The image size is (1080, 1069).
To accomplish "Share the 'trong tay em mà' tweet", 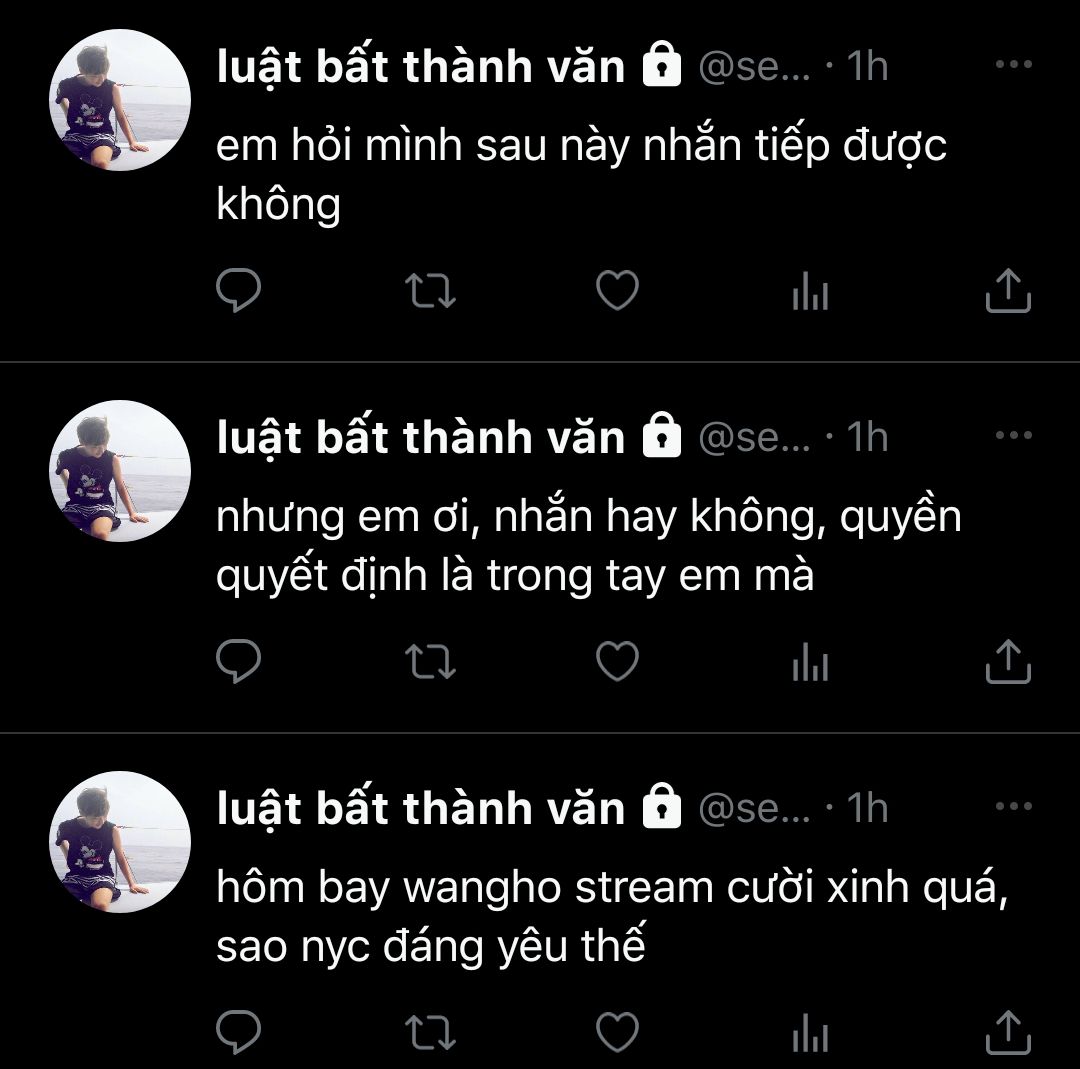I will [1008, 661].
